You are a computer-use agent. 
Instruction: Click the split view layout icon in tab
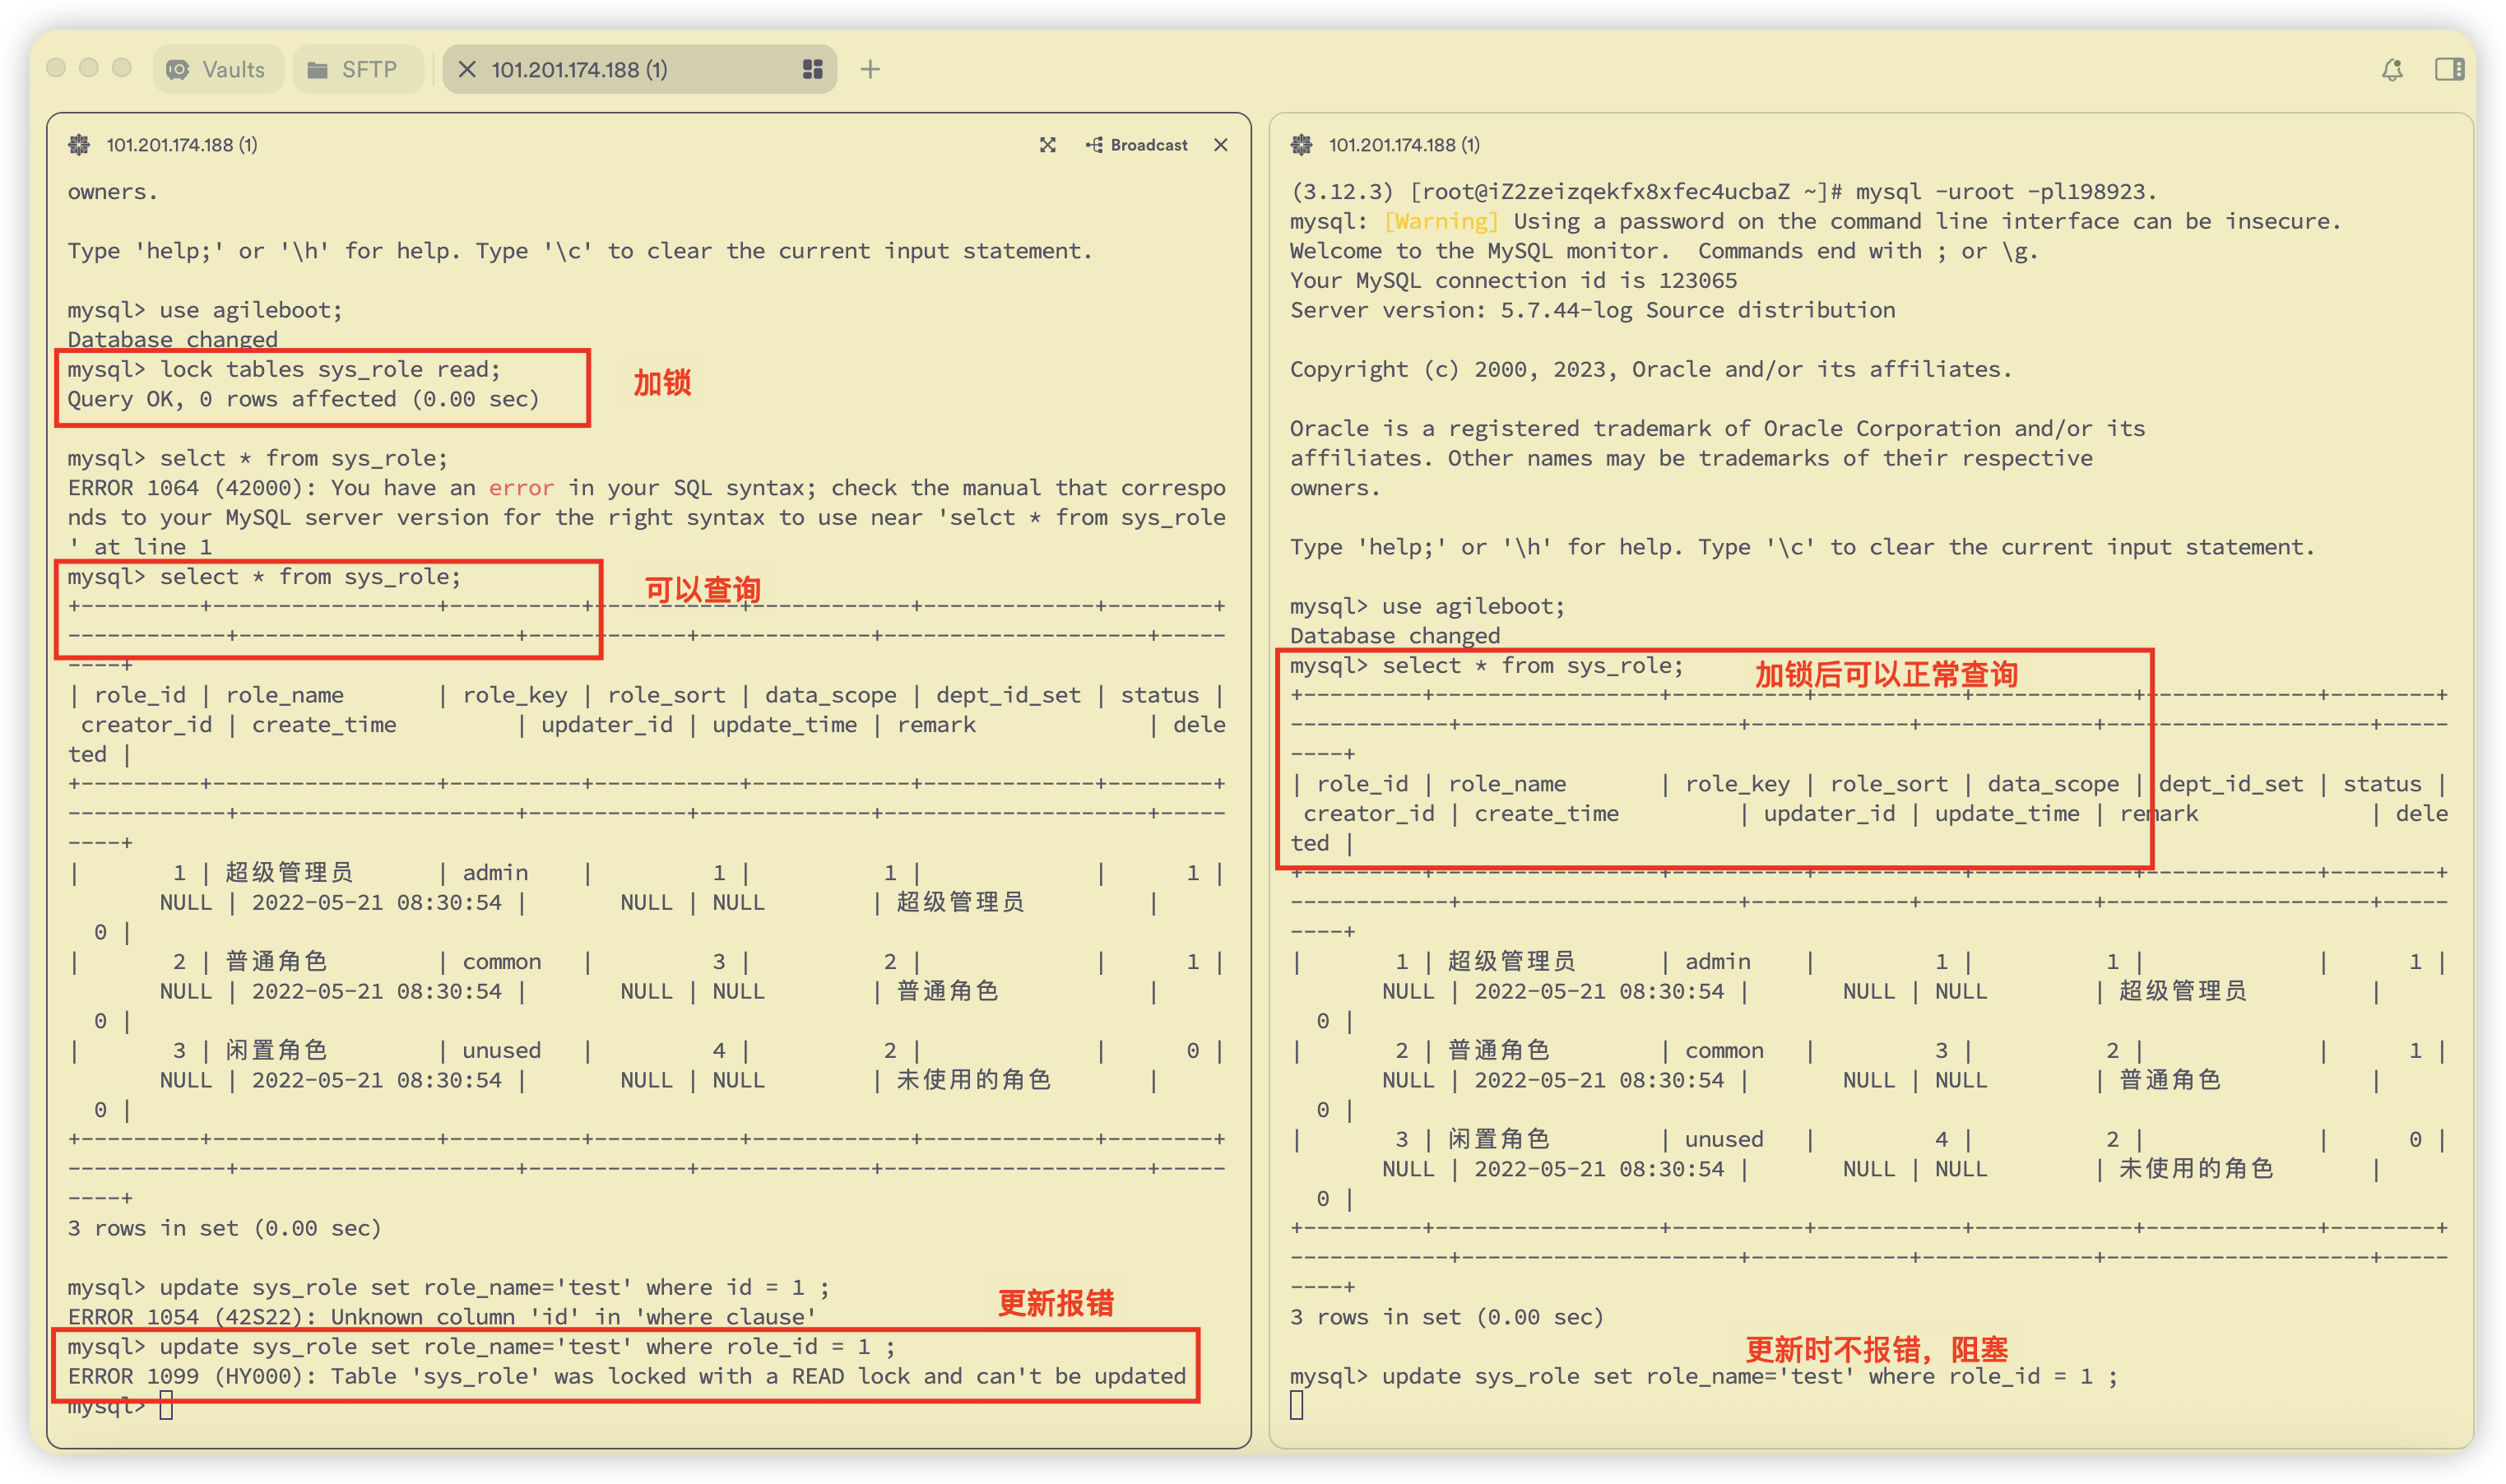pyautogui.click(x=812, y=69)
